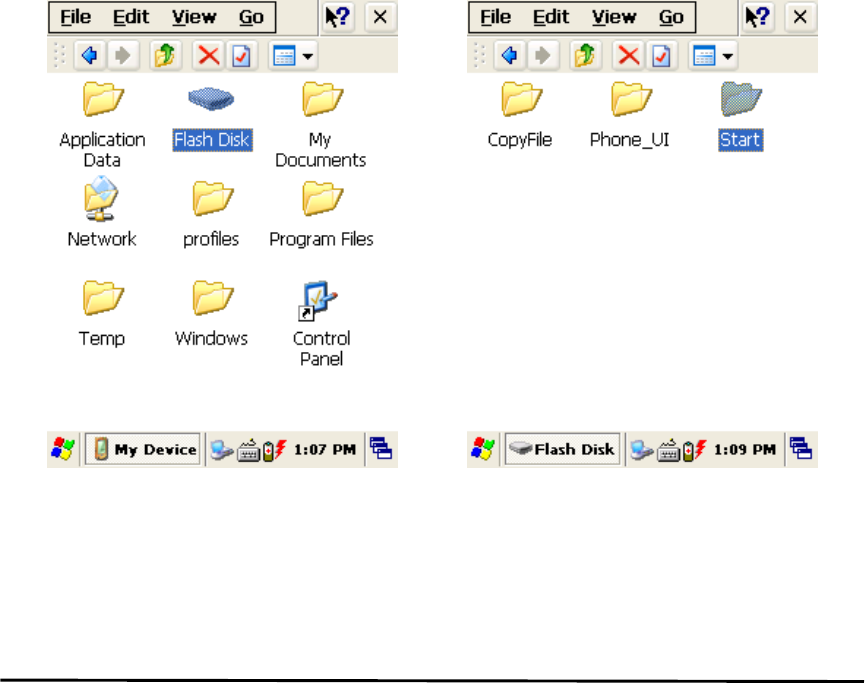Click Forward arrow in Flash Disk toolbar

click(542, 55)
